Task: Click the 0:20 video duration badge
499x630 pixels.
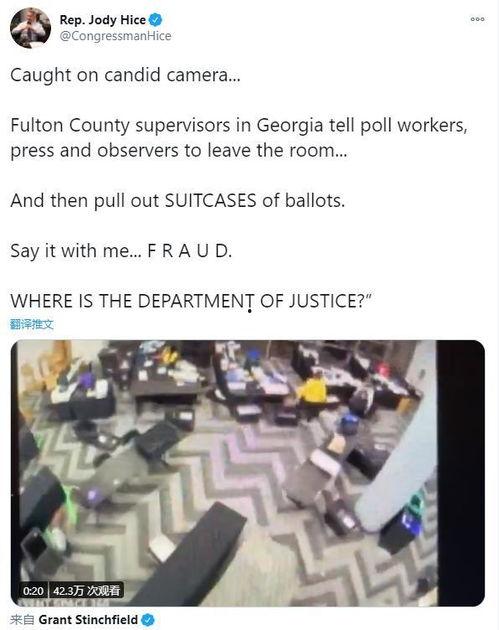Action: (x=33, y=591)
